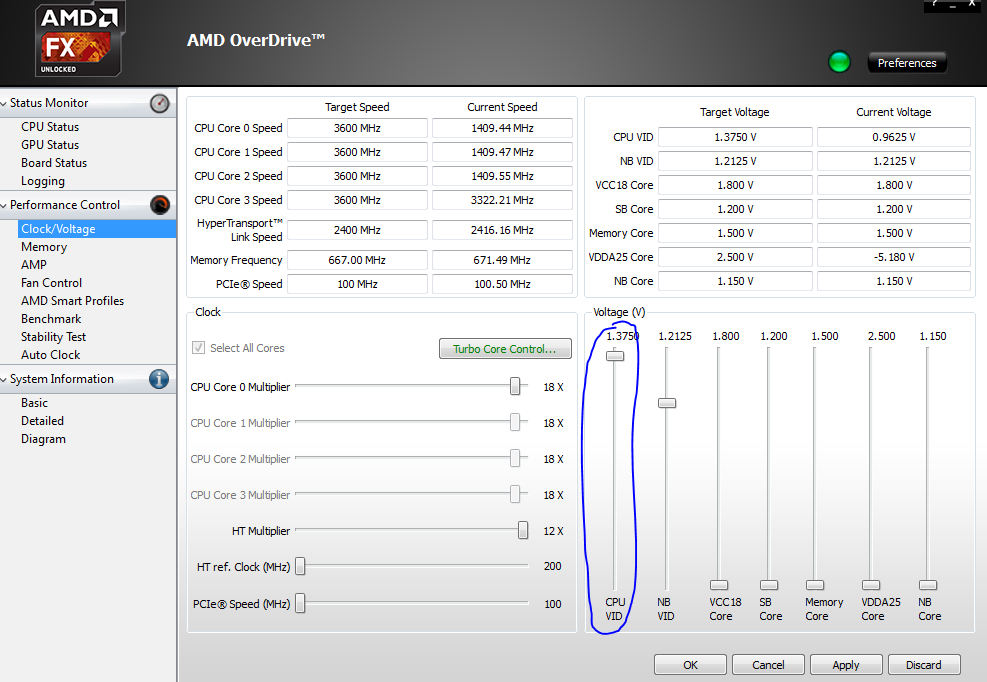
Task: Click the CPU VID voltage slider handle
Action: pos(615,356)
